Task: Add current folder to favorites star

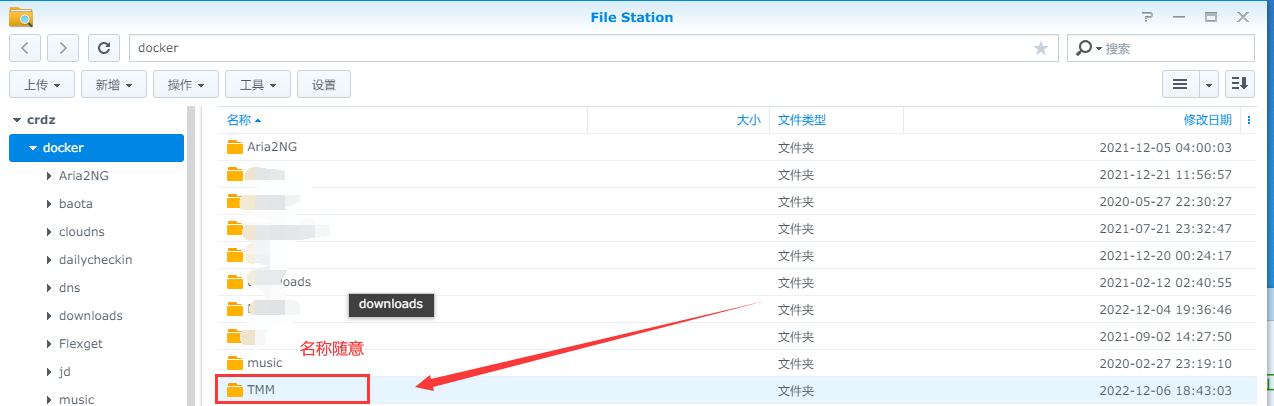Action: click(x=1041, y=48)
